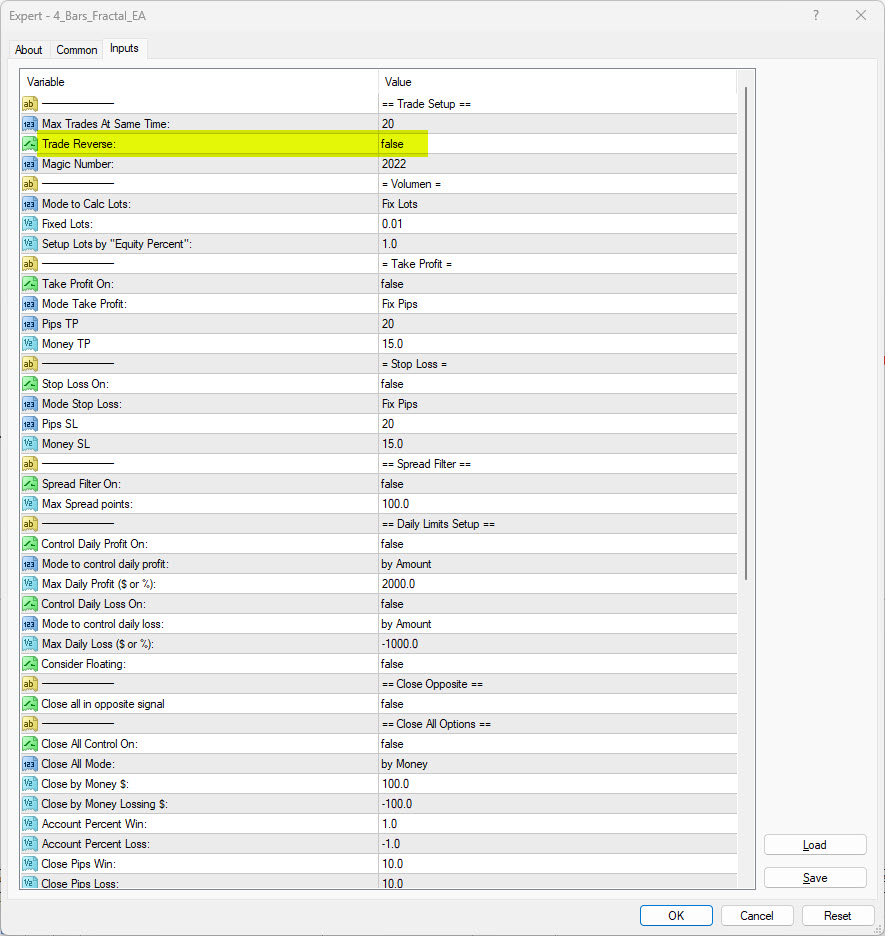Click the boolean icon beside Control Daily Profit On
The image size is (885, 936).
[x=30, y=544]
